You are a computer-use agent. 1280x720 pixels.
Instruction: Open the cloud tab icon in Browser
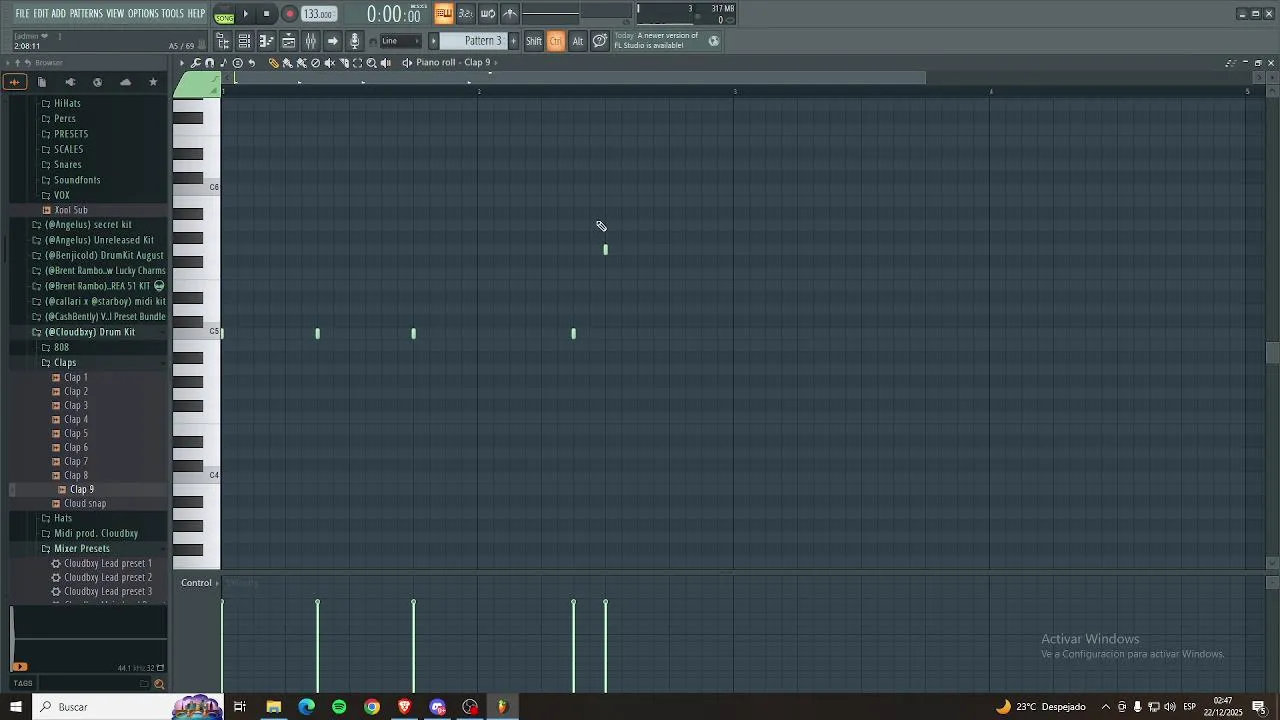coord(125,82)
